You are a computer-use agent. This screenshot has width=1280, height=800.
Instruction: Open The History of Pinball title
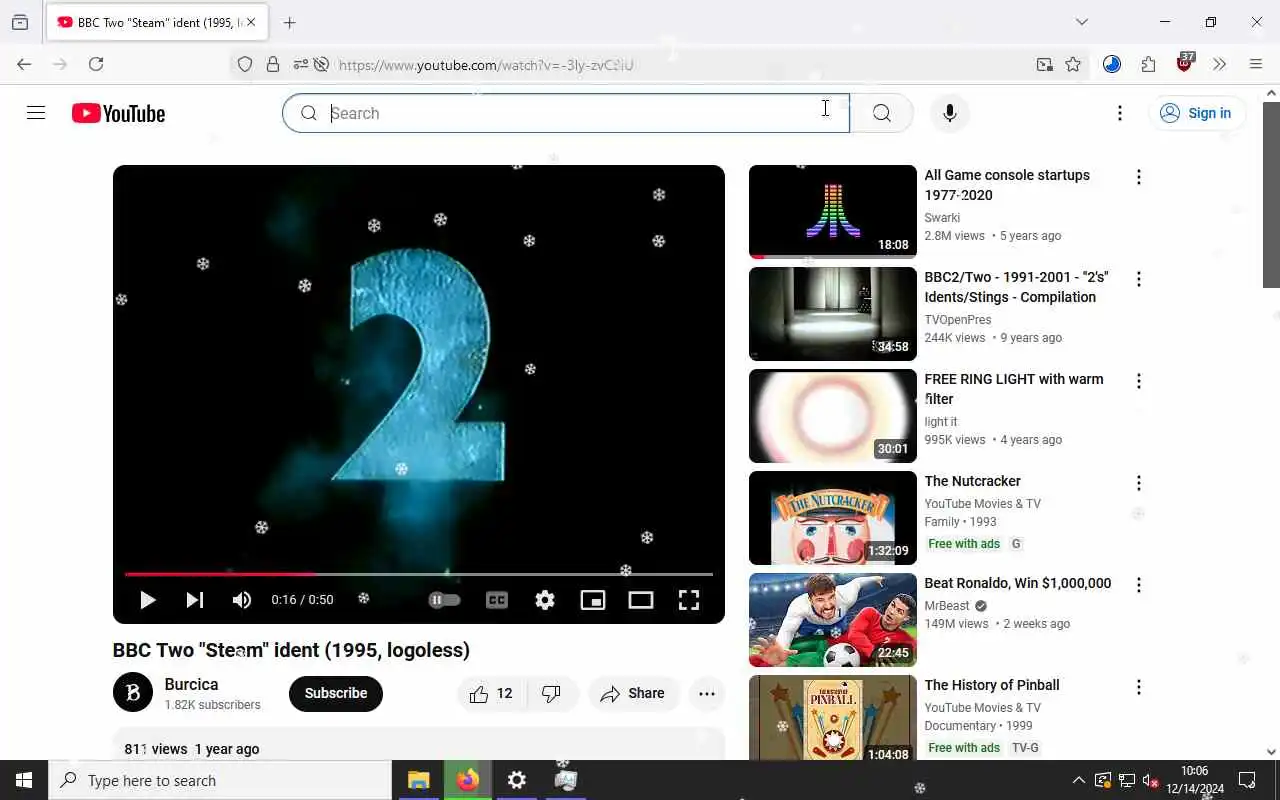[x=992, y=685]
